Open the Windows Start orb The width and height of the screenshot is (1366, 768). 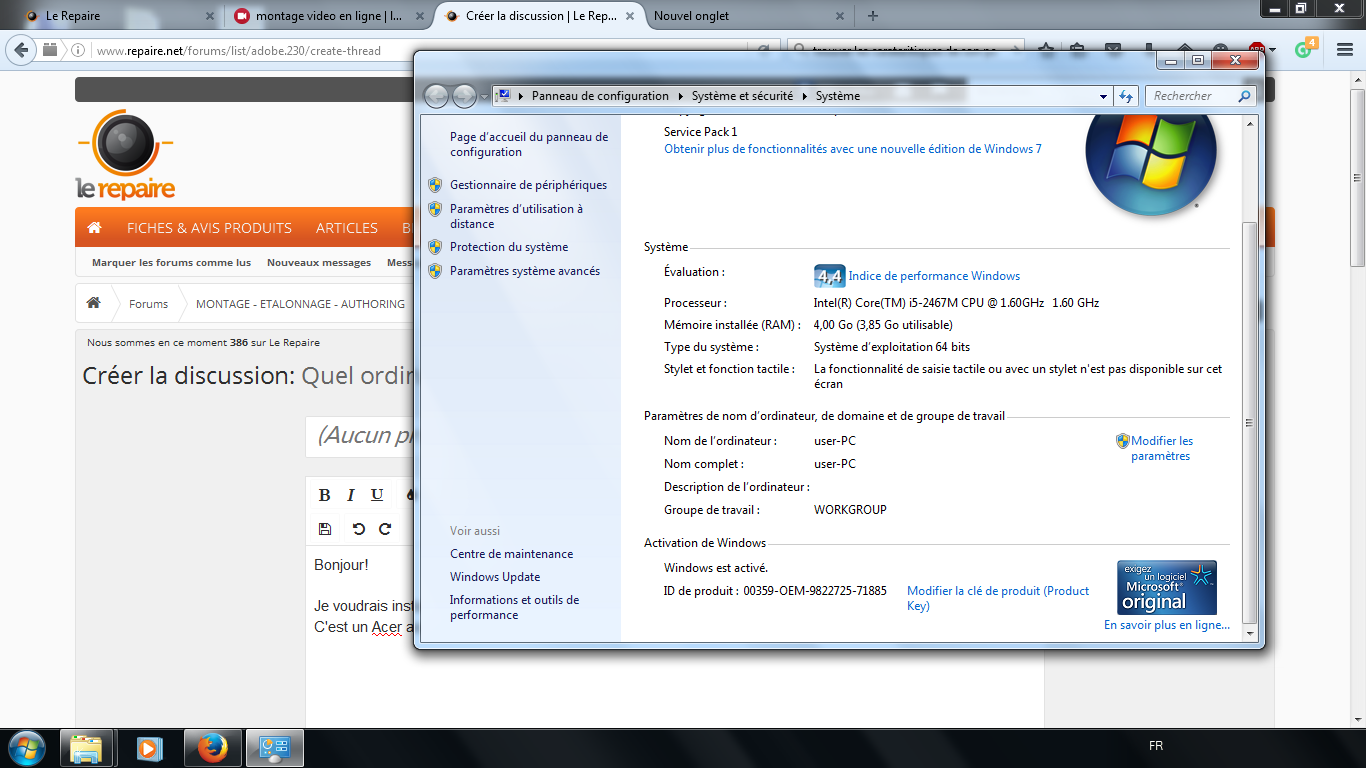(26, 747)
